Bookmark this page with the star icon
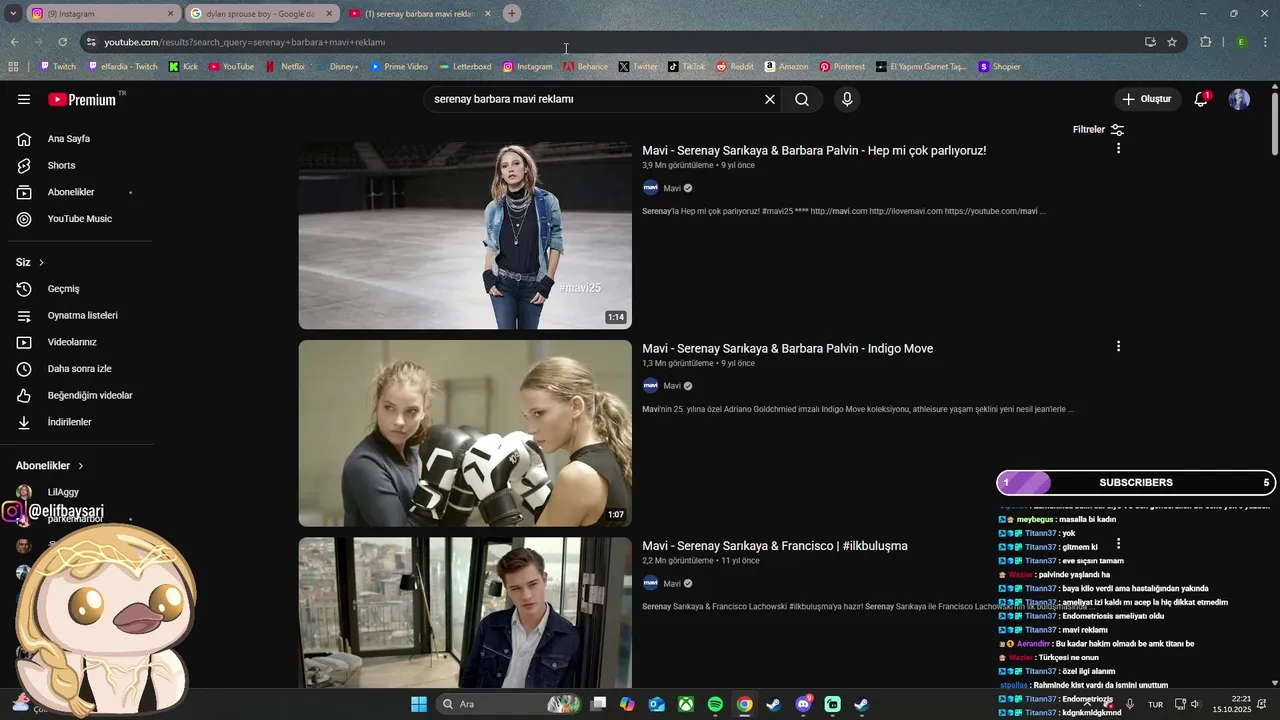Screen dimensions: 1280x720 pyautogui.click(x=1172, y=42)
